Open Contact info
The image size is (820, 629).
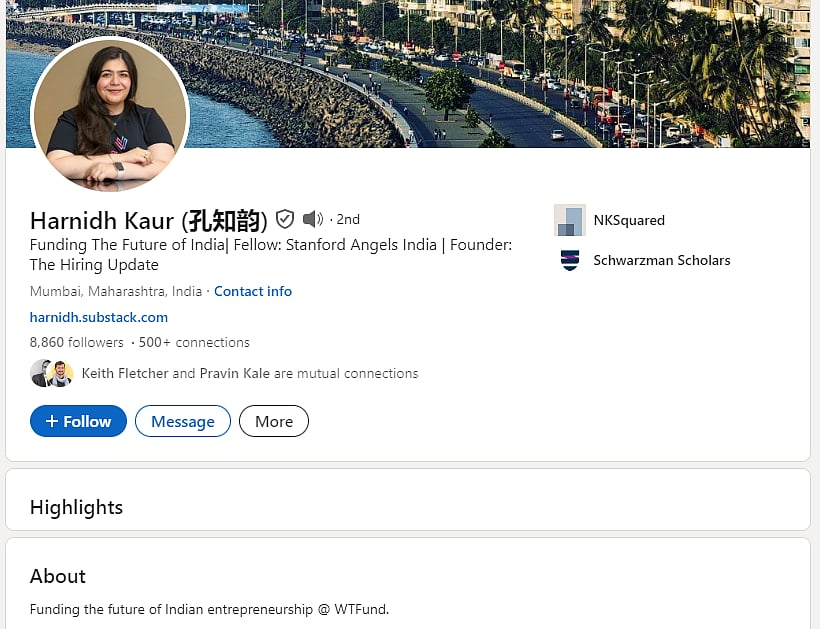(252, 291)
